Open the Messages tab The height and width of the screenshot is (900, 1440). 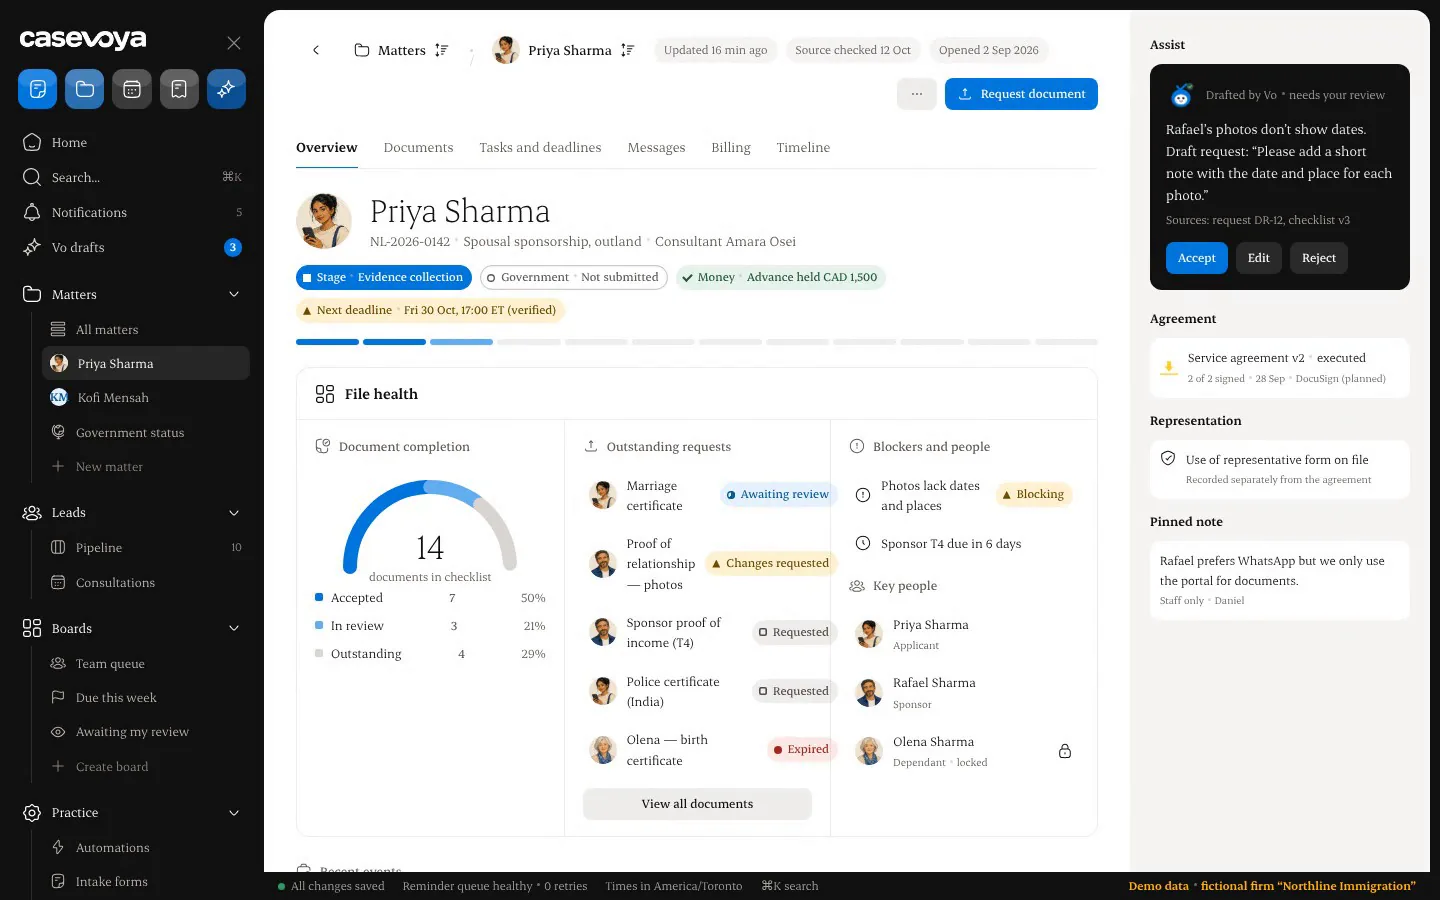pos(656,148)
